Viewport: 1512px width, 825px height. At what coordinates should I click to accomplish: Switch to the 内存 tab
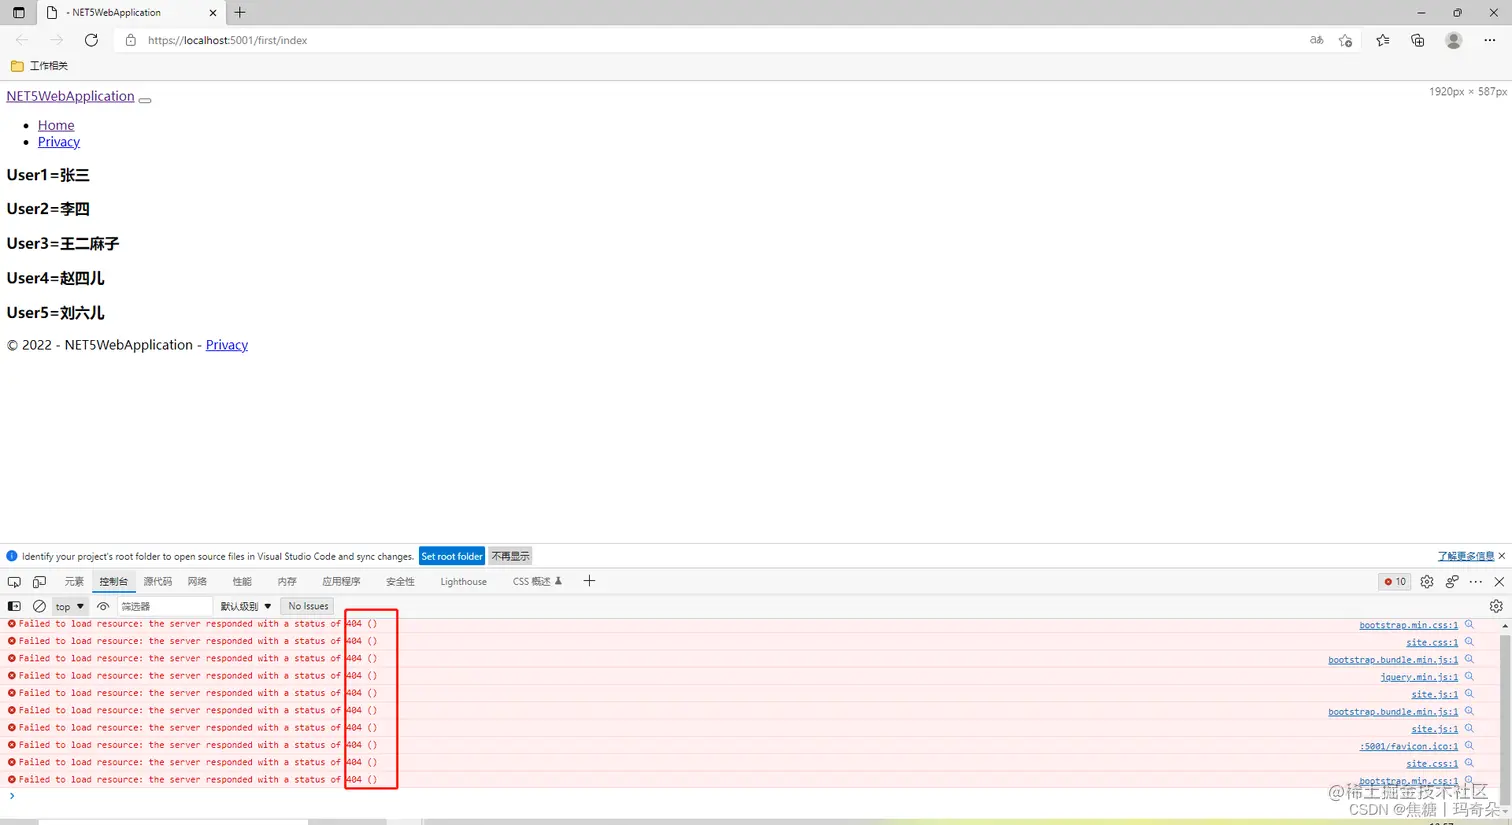click(287, 582)
